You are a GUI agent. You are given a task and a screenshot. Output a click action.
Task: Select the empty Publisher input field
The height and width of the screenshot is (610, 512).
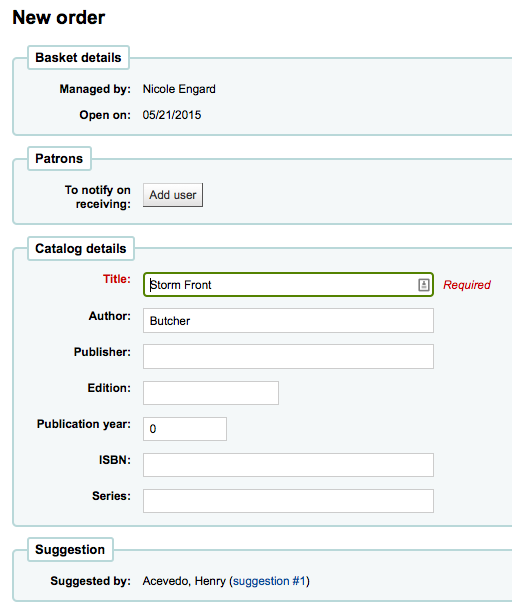pyautogui.click(x=288, y=356)
